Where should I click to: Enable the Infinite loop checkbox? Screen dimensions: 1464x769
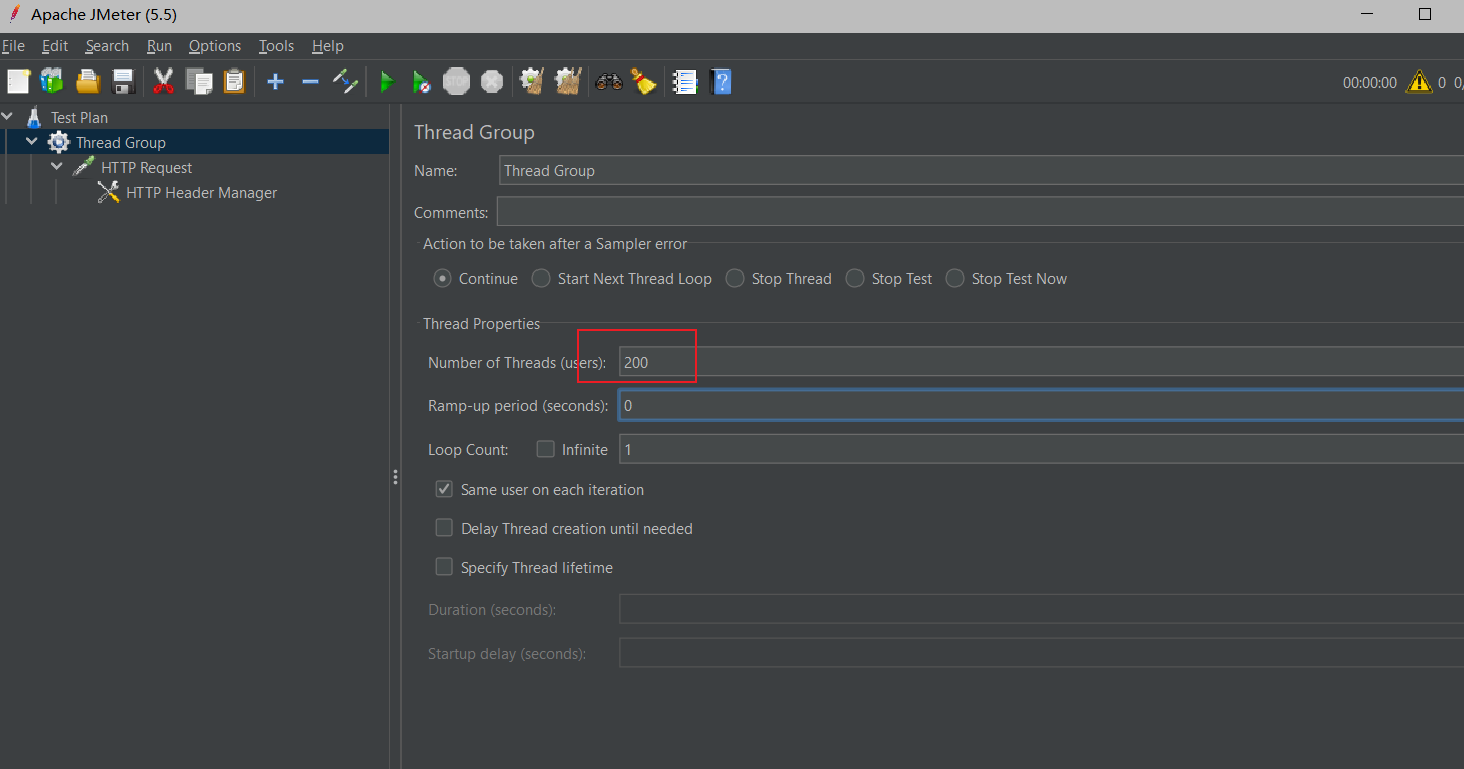click(545, 449)
